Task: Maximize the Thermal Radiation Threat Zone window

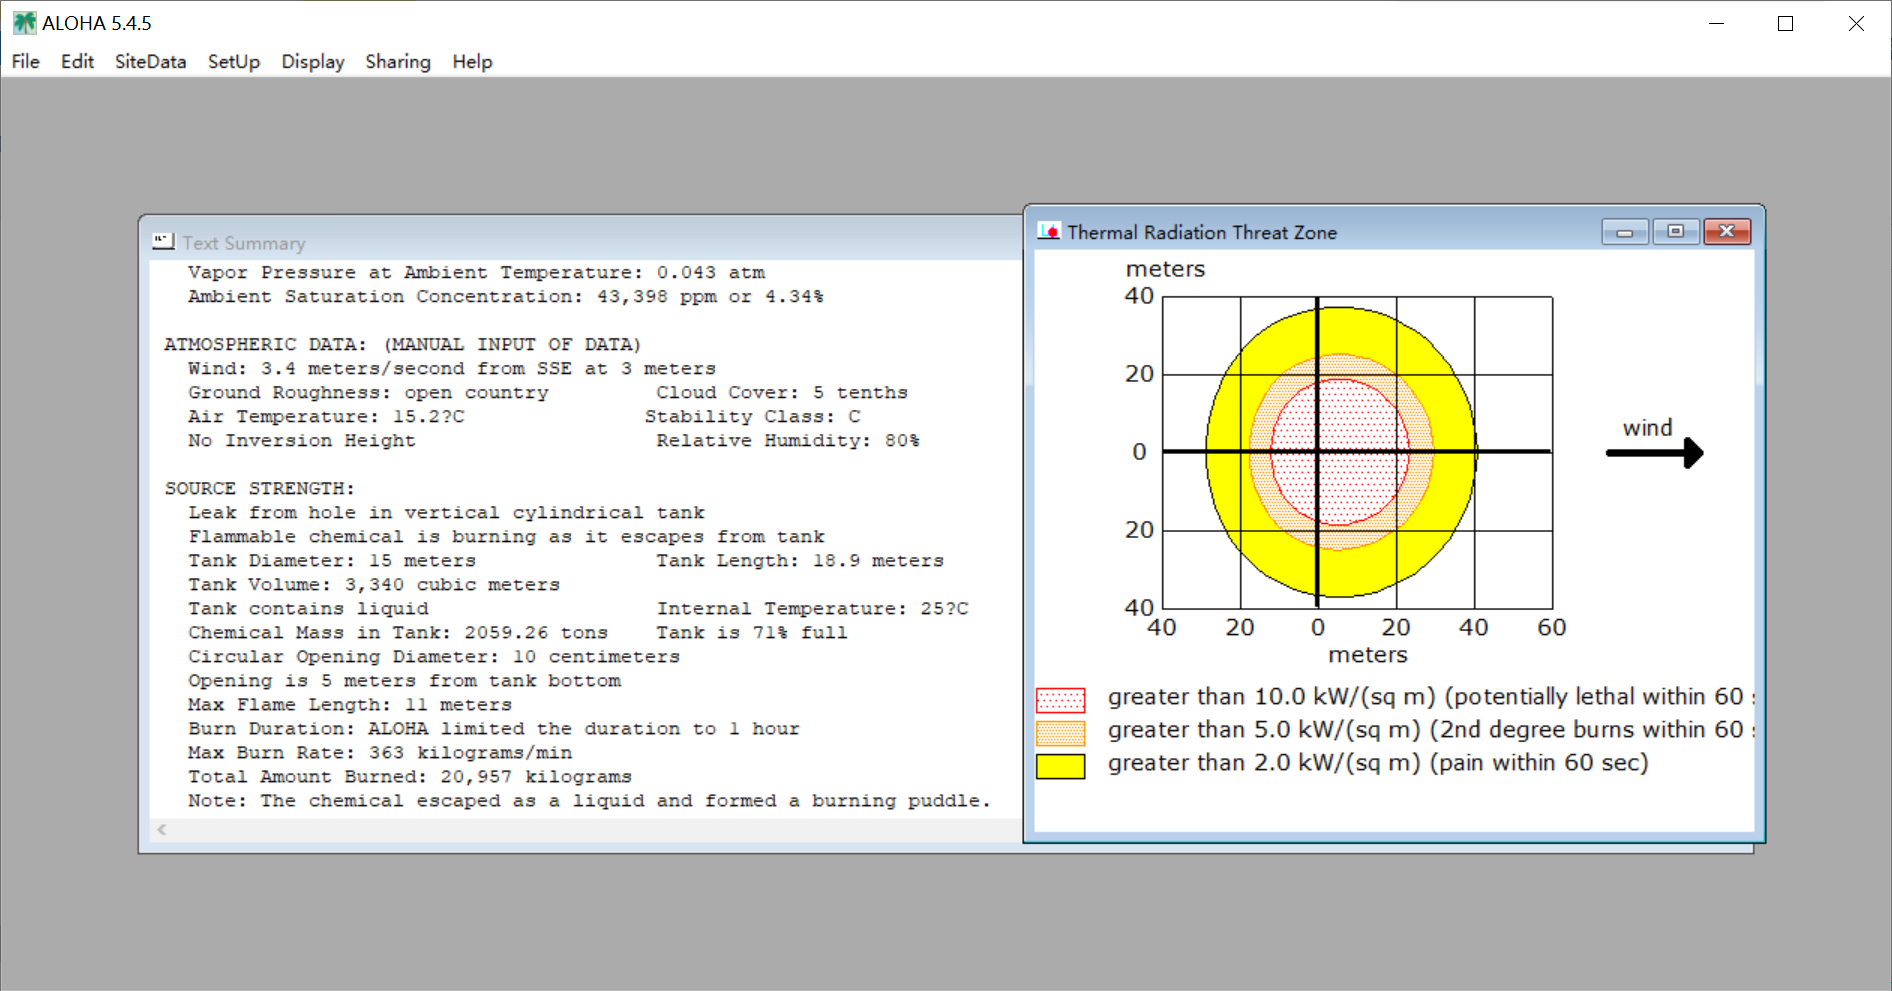Action: [1676, 232]
